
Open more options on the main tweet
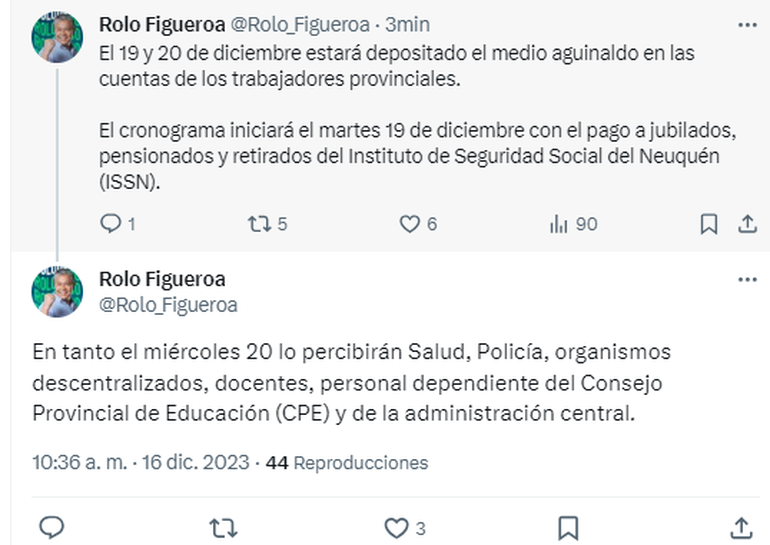click(746, 279)
